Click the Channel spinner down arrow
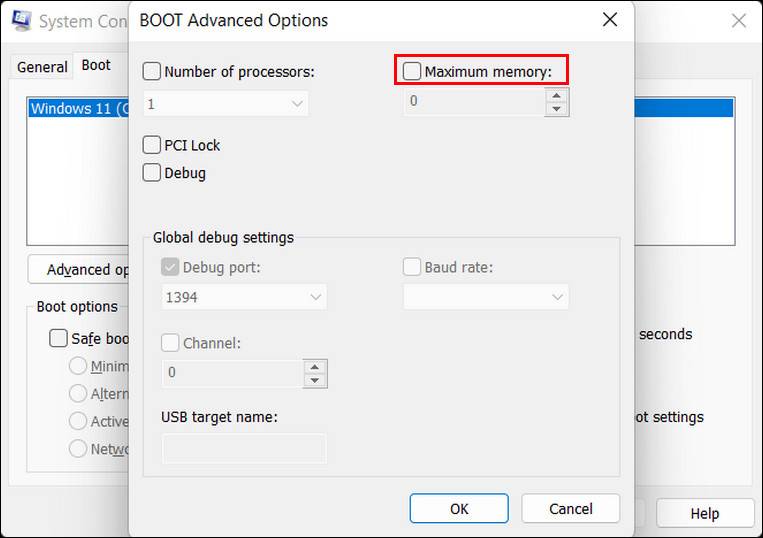 (x=315, y=380)
